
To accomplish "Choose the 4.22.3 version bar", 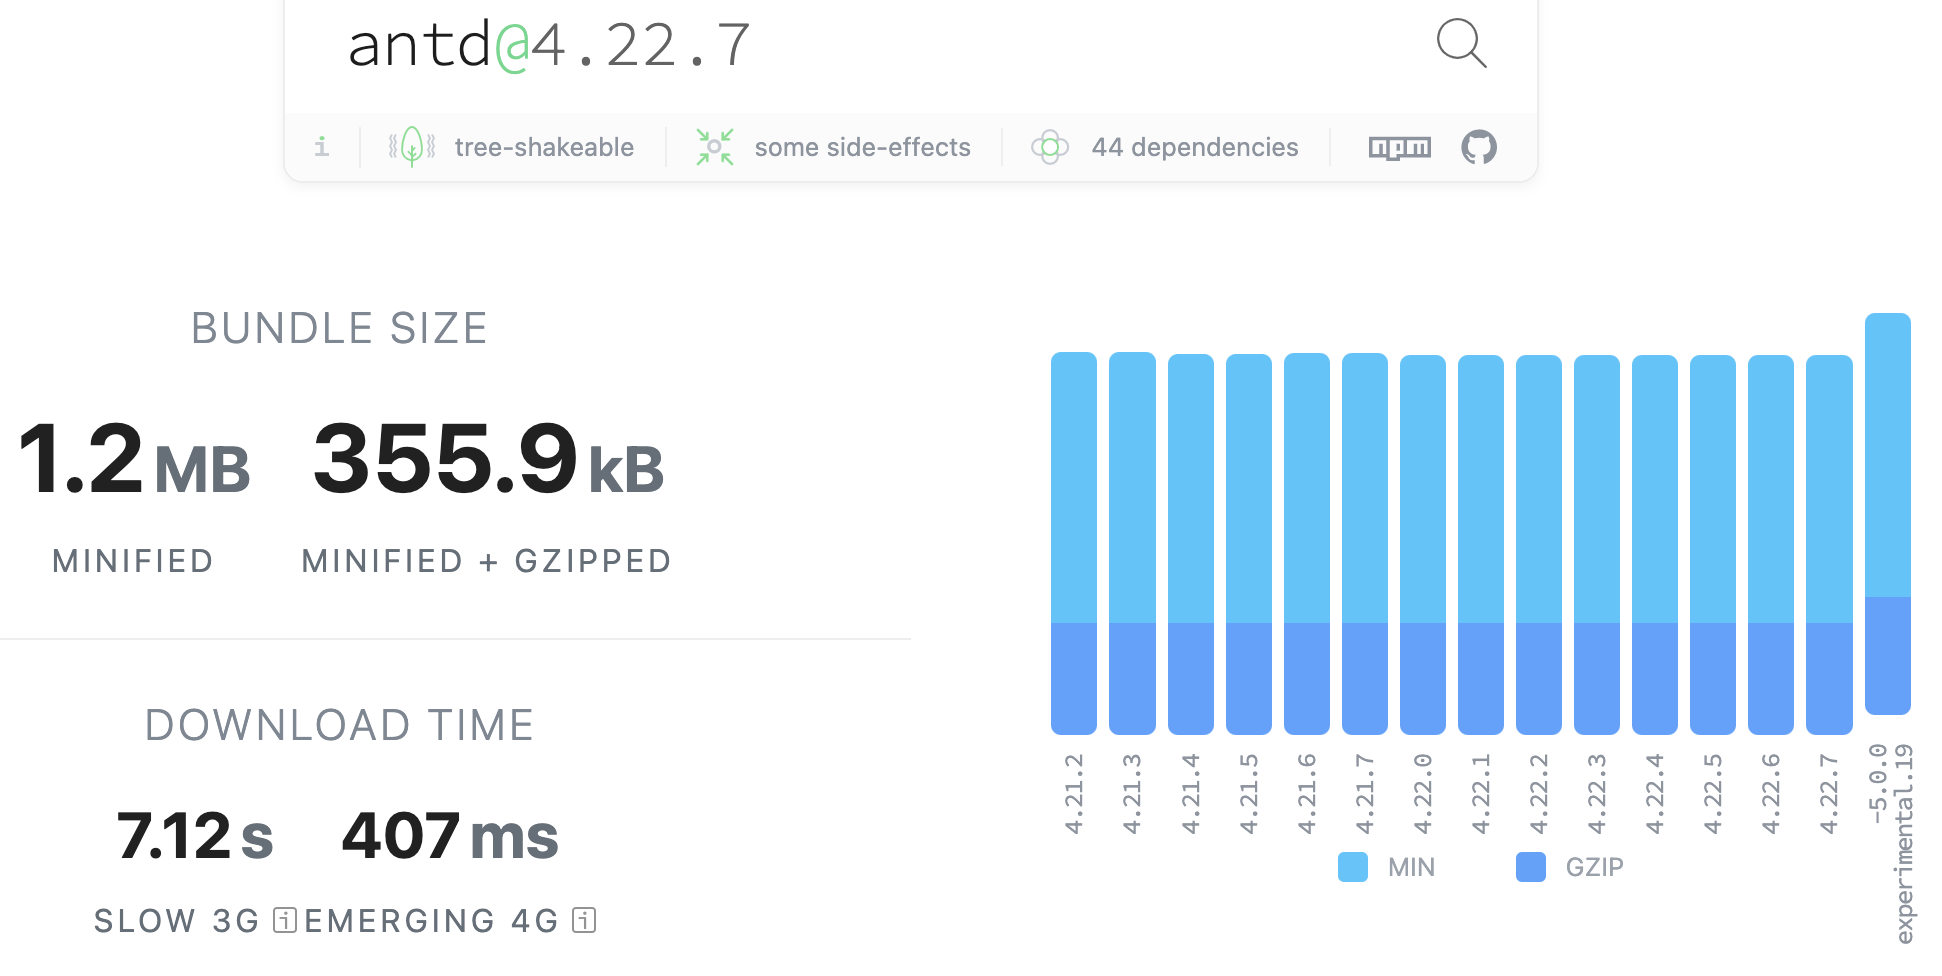I will pyautogui.click(x=1597, y=545).
